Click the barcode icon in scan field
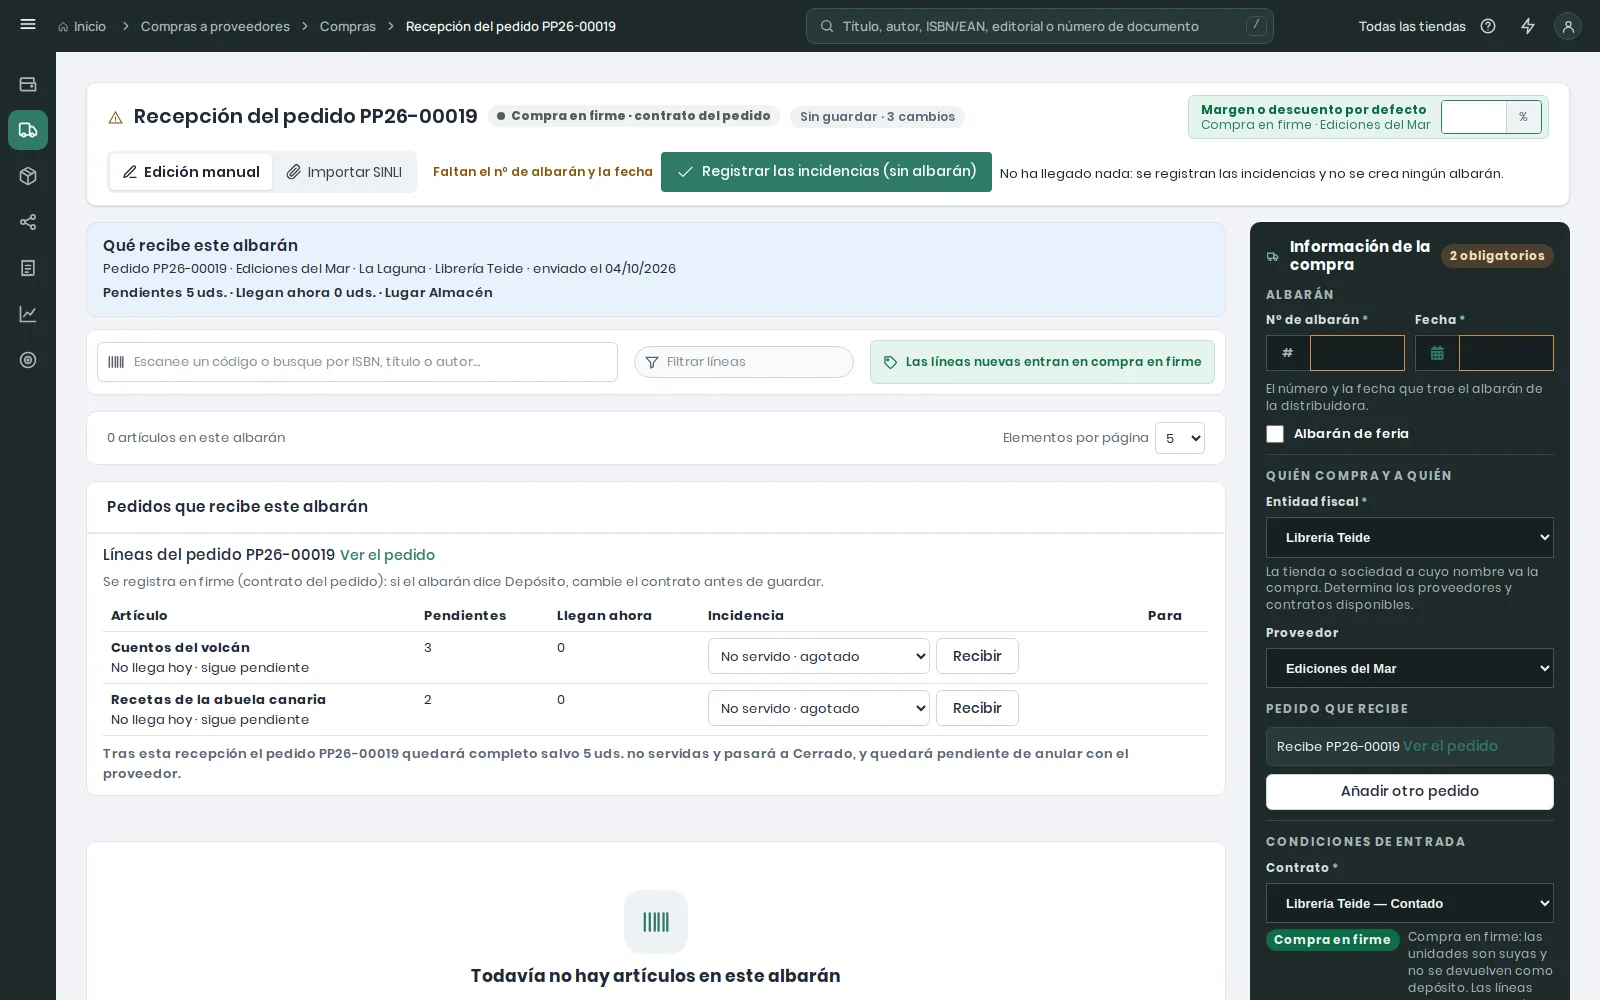 116,362
